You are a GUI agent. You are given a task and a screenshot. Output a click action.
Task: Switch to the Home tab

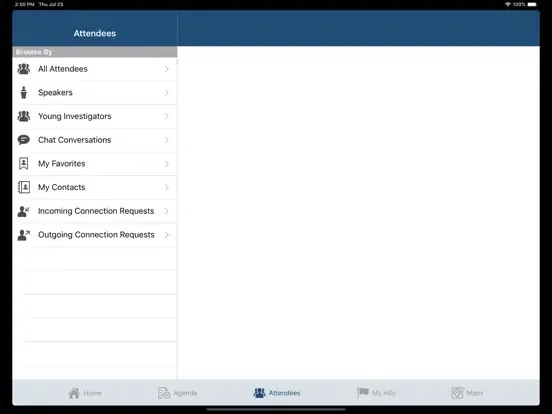tap(85, 393)
